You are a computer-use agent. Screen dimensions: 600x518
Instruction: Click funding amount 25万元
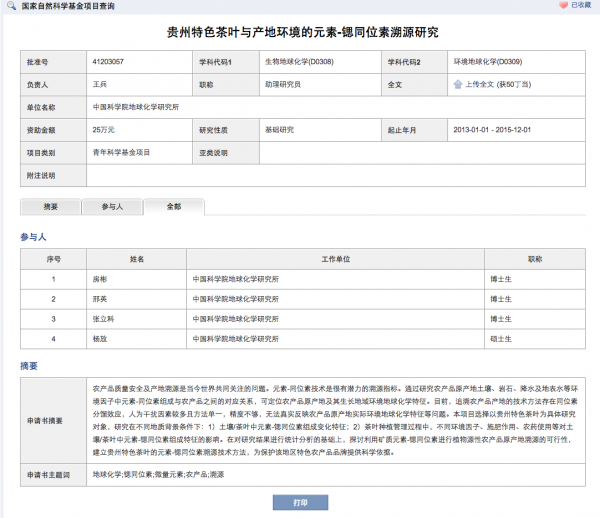103,130
